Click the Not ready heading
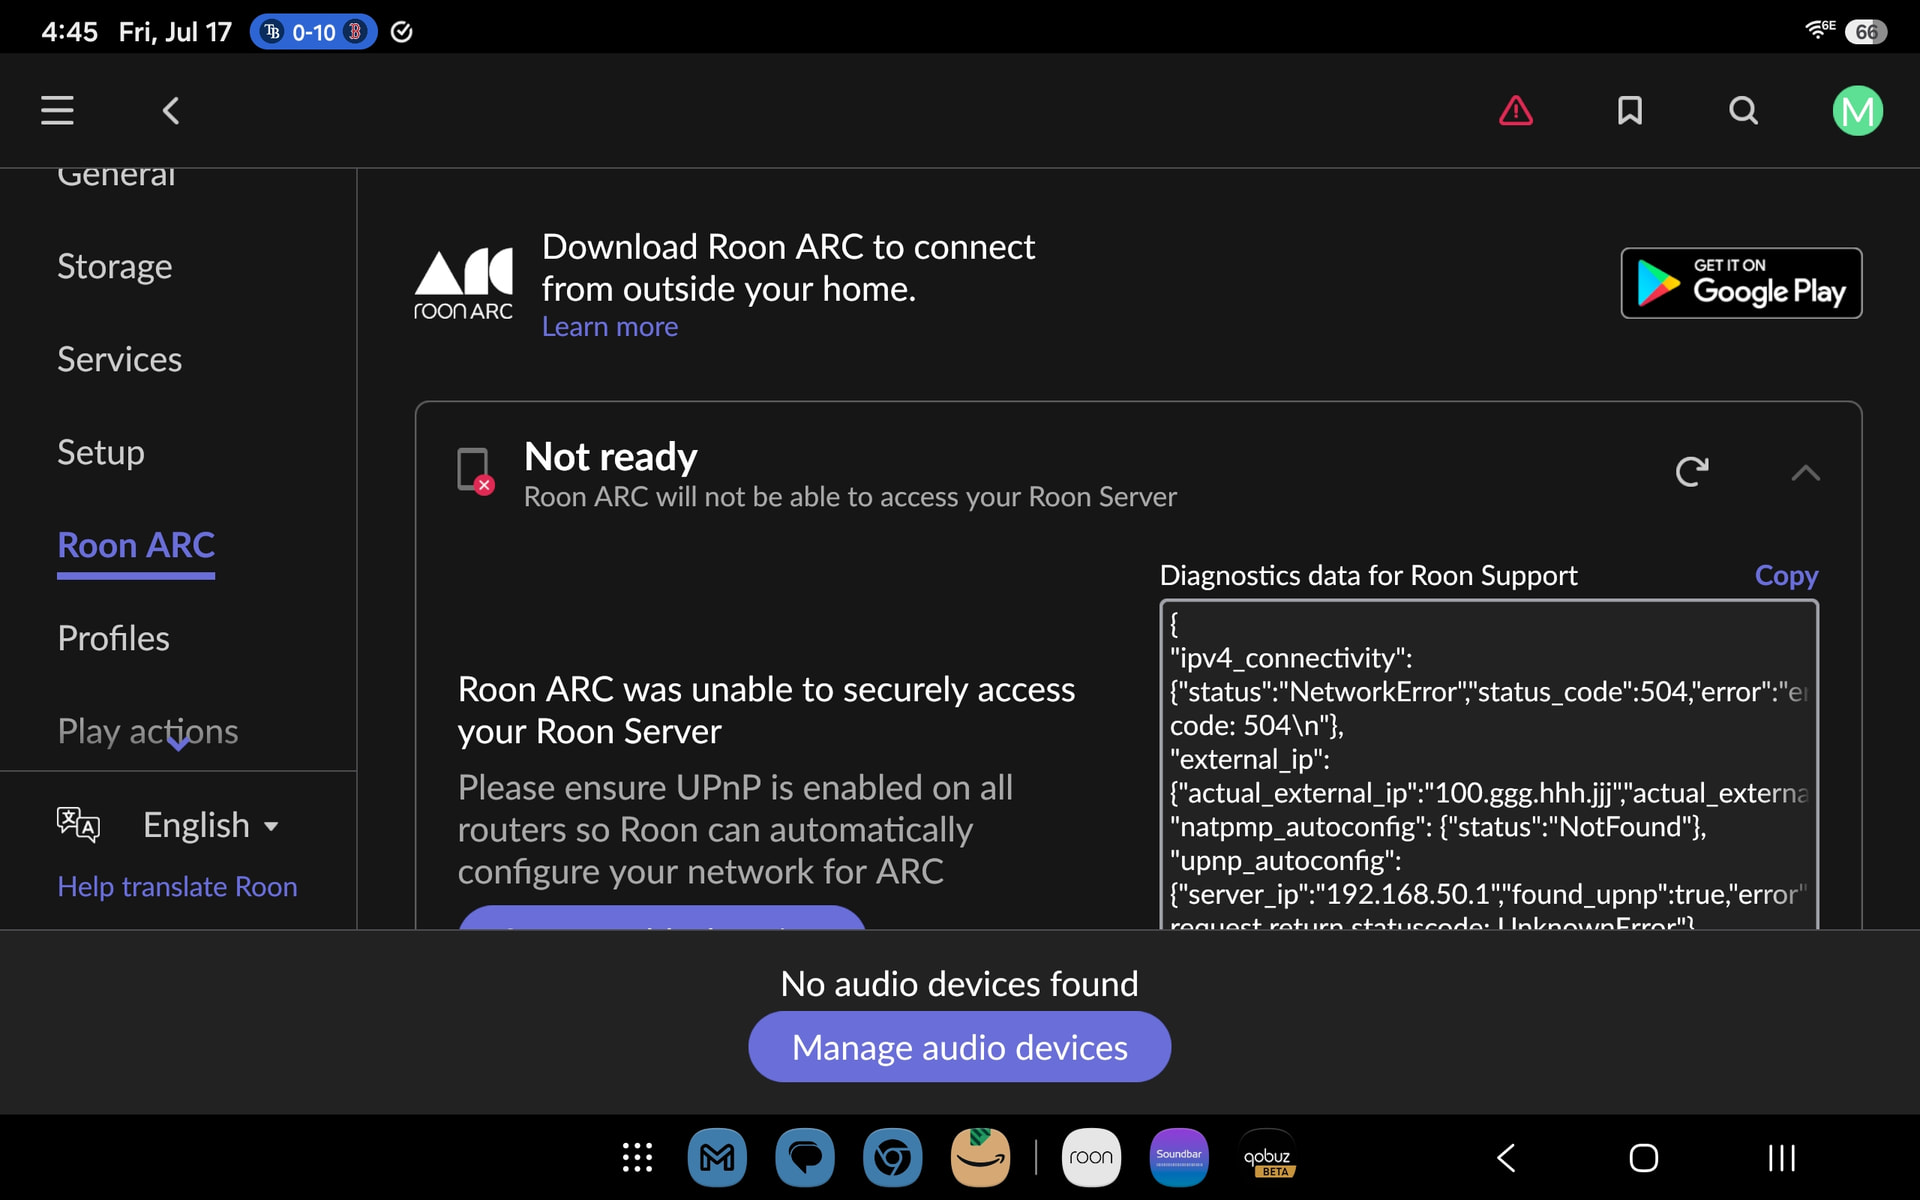 coord(611,457)
